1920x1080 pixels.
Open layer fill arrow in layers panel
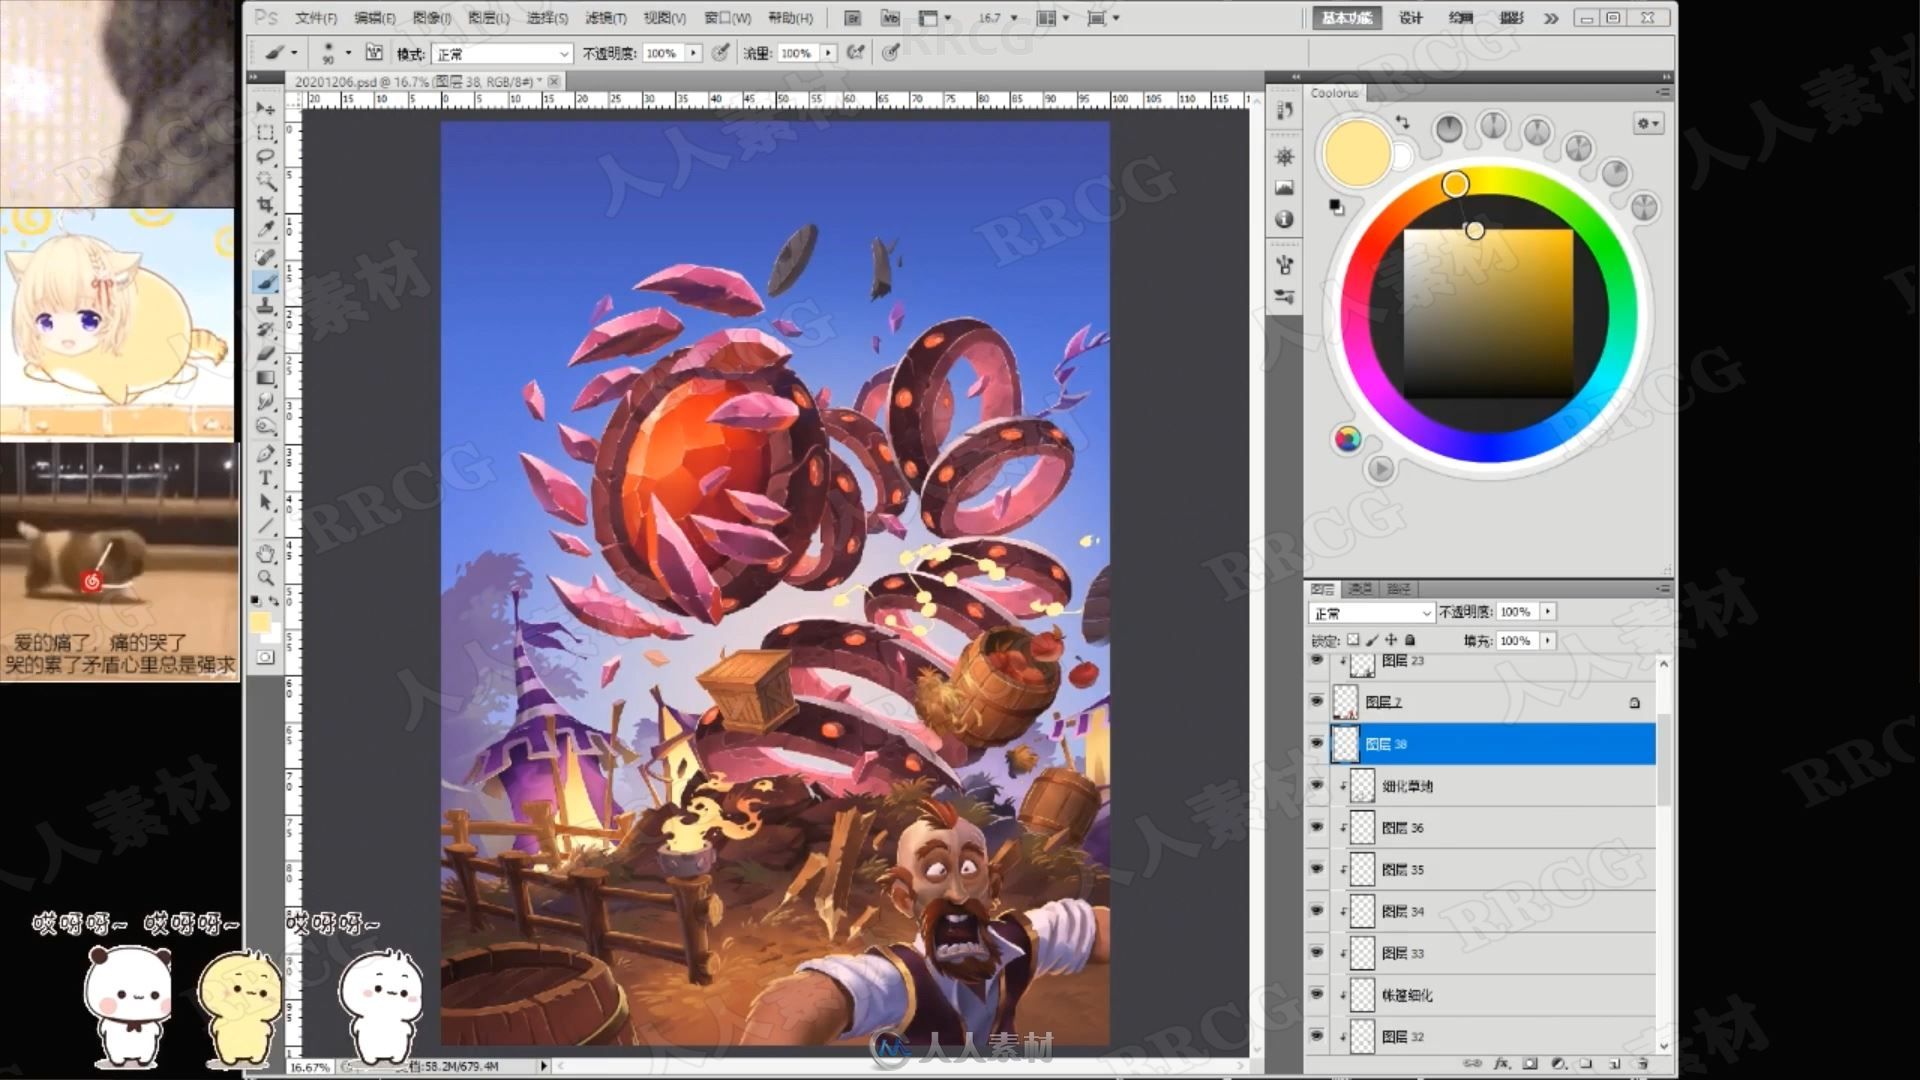coord(1548,640)
